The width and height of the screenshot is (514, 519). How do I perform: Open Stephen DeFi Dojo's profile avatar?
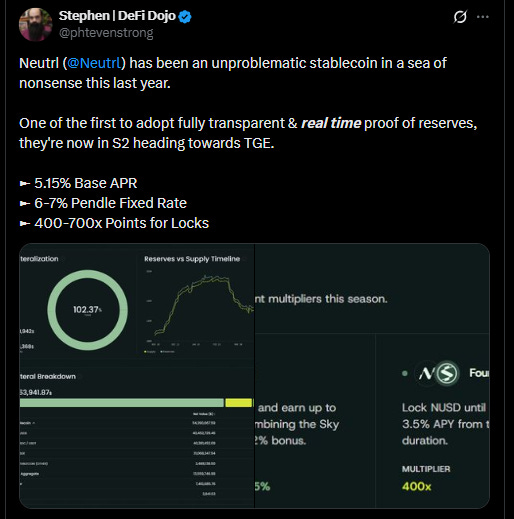(x=36, y=25)
